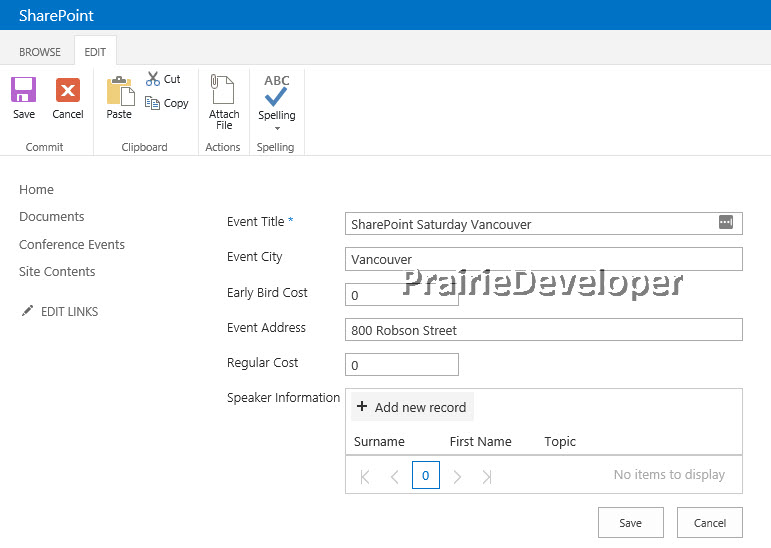The height and width of the screenshot is (548, 771).
Task: Go to the first page of the speaker grid
Action: pos(365,476)
